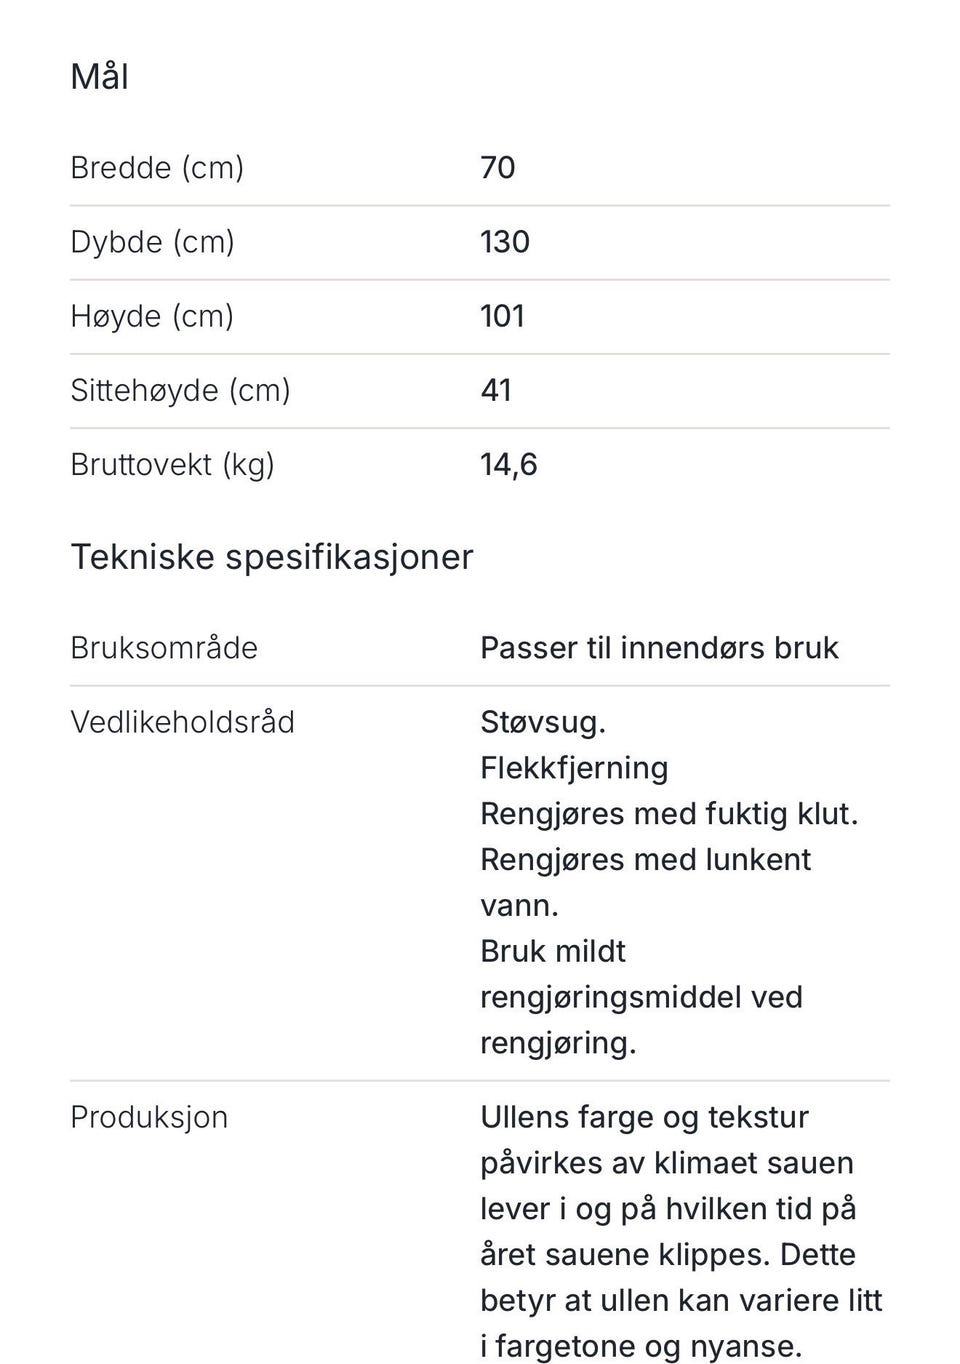The height and width of the screenshot is (1364, 960).
Task: Select the text Passer til innendørs bruk
Action: [659, 648]
